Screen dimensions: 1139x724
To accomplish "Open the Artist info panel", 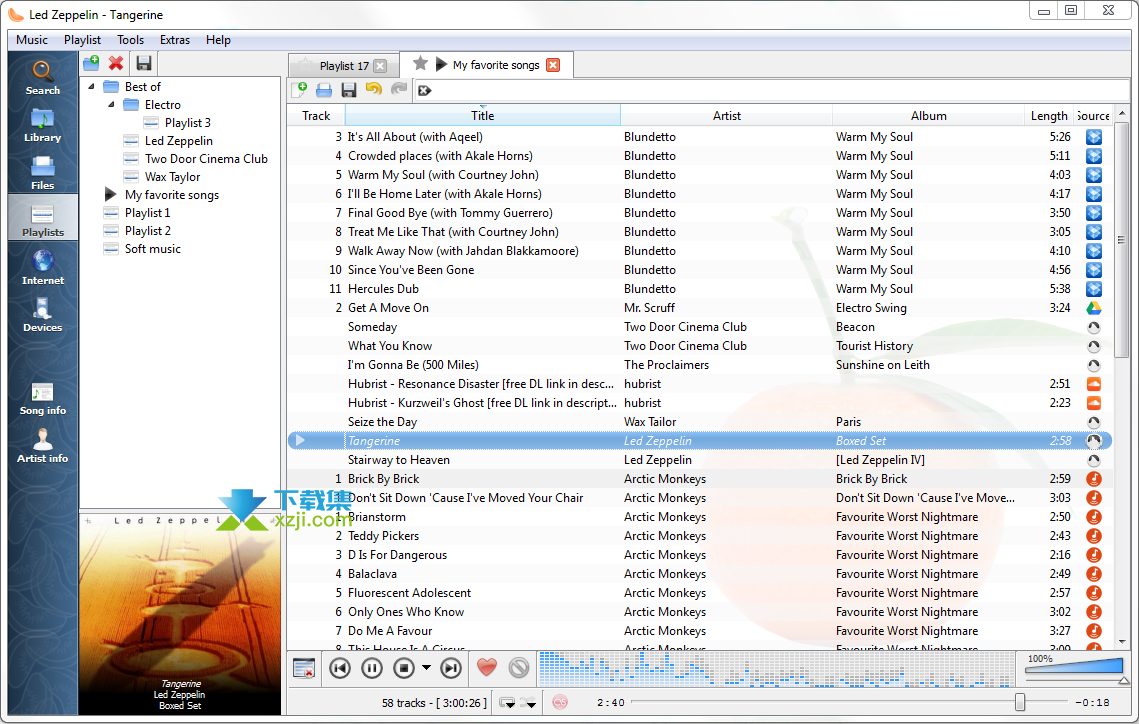I will [42, 445].
